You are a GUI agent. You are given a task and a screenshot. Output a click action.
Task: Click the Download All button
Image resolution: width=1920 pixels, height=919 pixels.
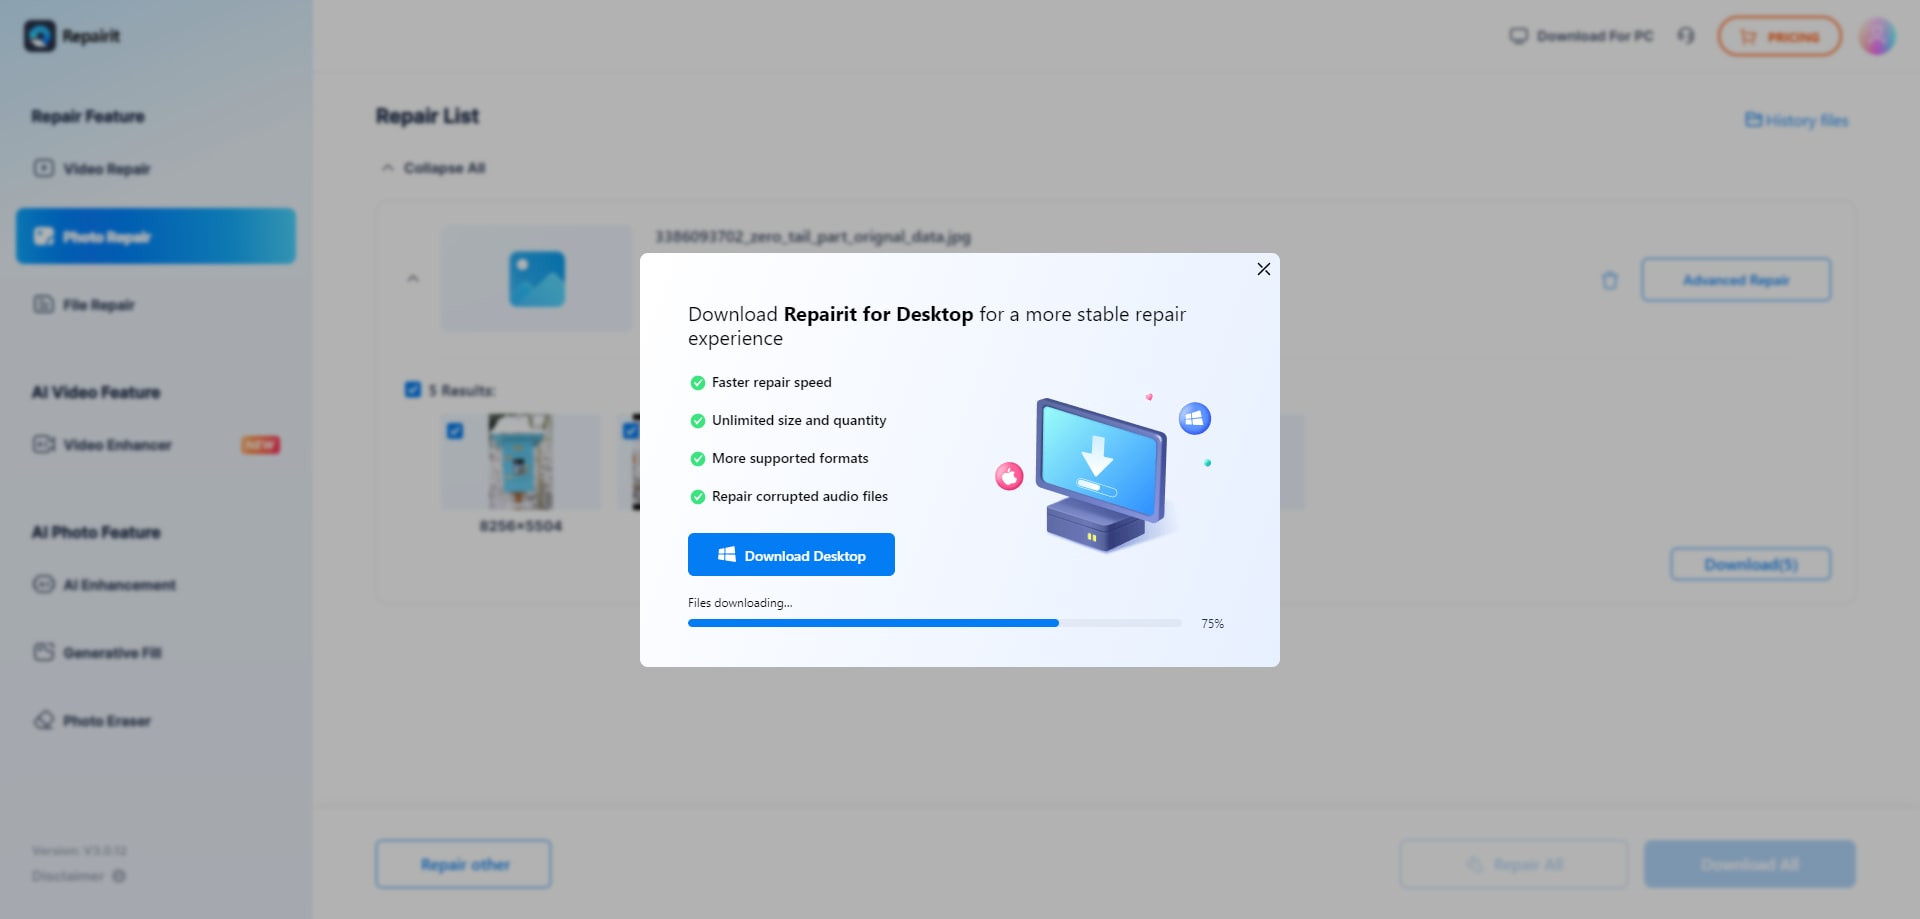1750,864
